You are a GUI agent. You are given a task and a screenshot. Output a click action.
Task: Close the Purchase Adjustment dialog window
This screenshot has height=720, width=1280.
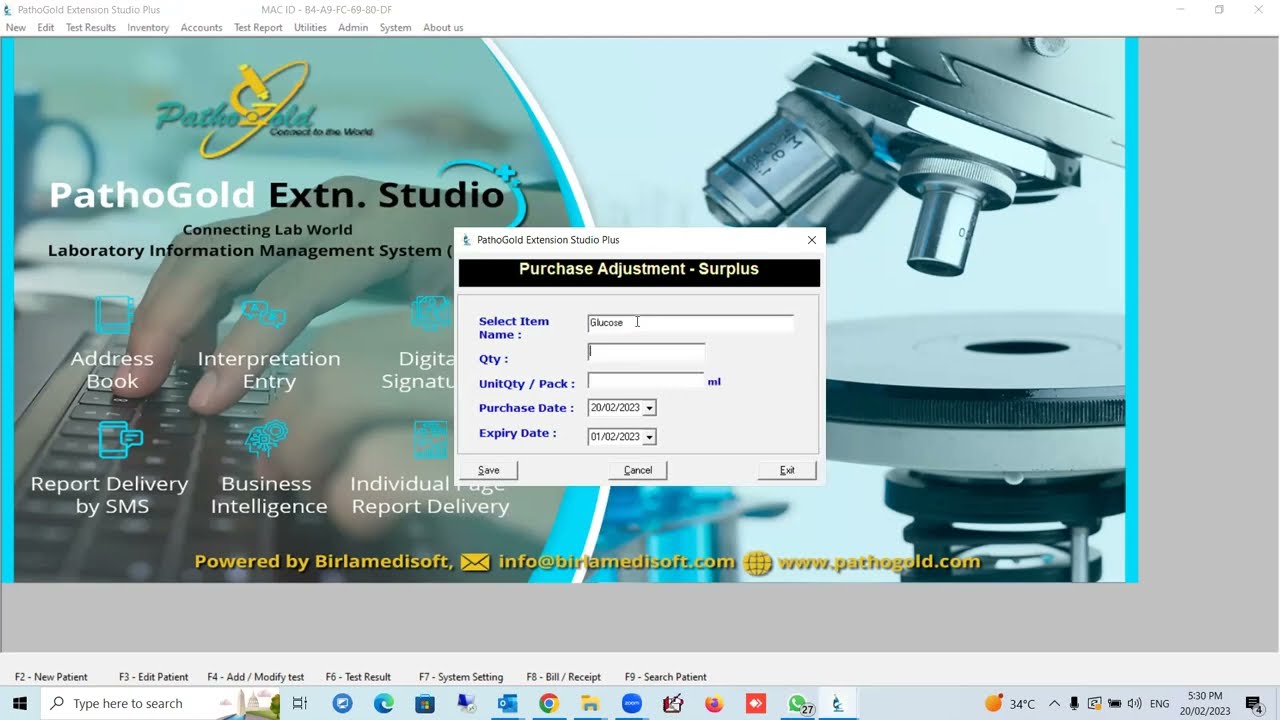(x=811, y=240)
